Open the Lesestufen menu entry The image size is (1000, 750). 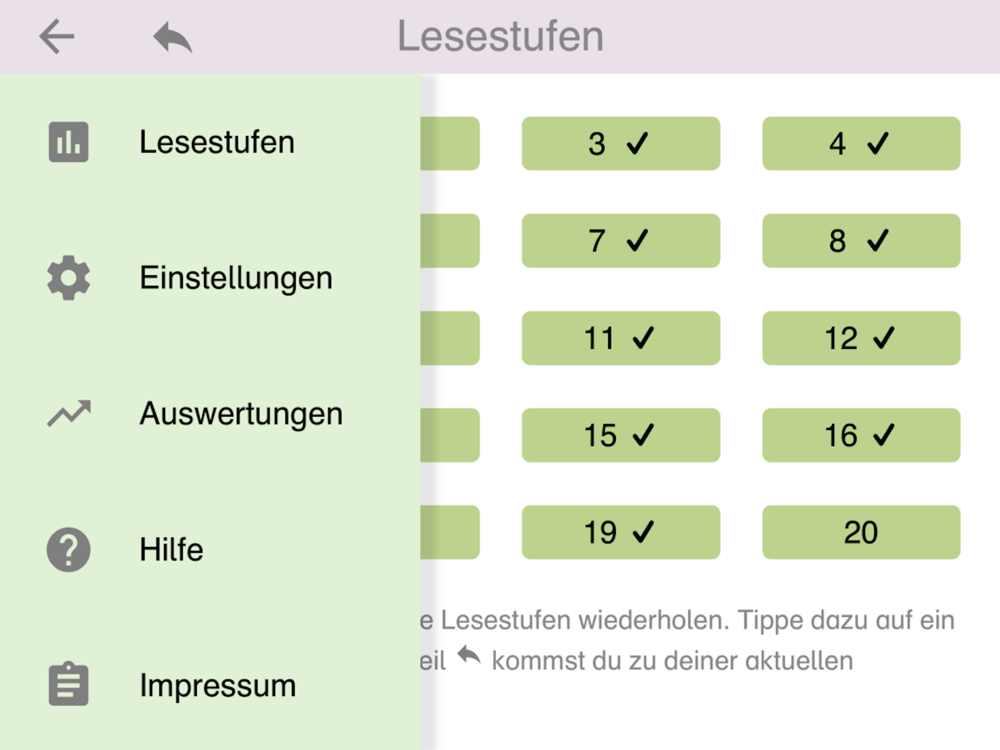210,142
